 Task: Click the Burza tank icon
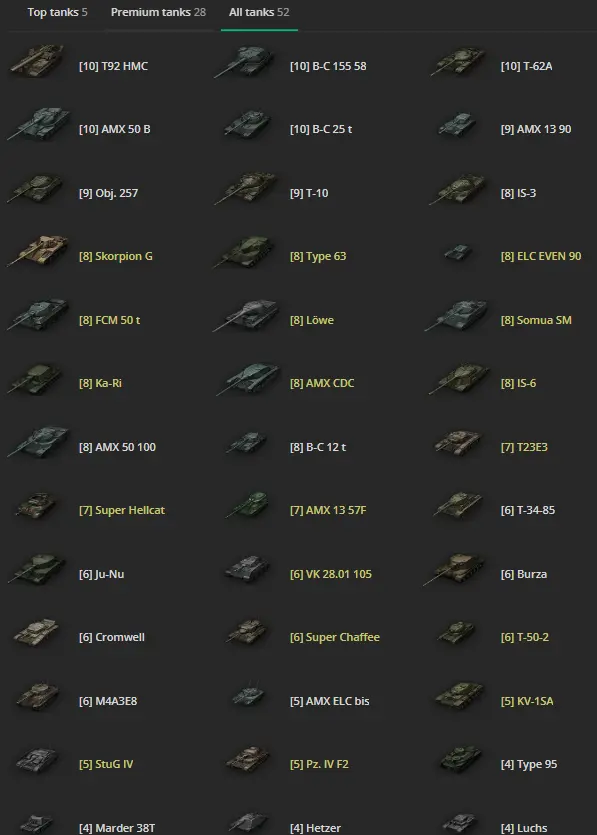[454, 569]
